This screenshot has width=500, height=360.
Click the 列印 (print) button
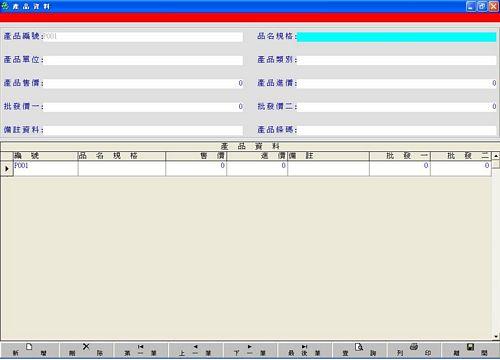tap(414, 350)
